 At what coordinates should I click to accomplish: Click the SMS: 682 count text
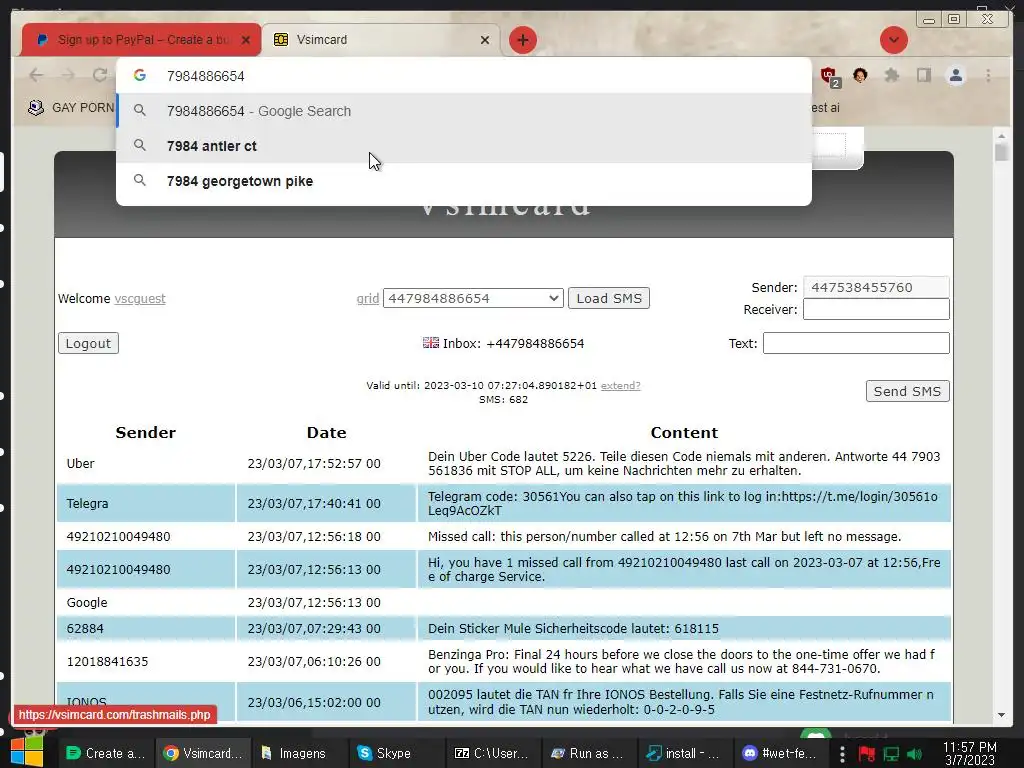point(503,400)
